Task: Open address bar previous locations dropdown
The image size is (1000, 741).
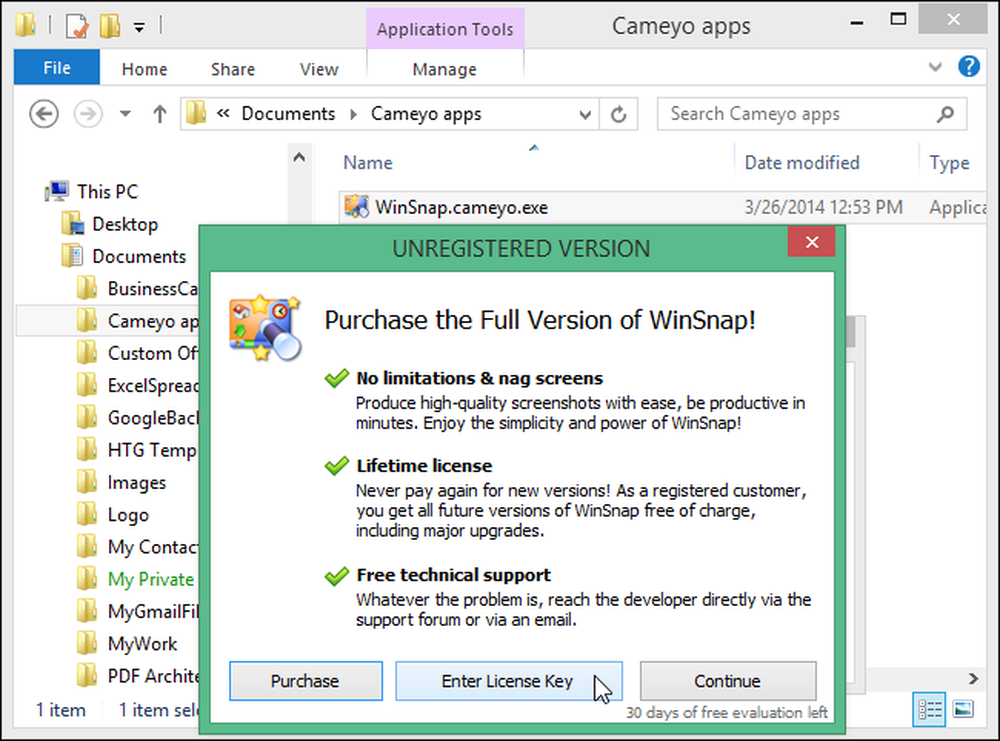Action: (x=585, y=115)
